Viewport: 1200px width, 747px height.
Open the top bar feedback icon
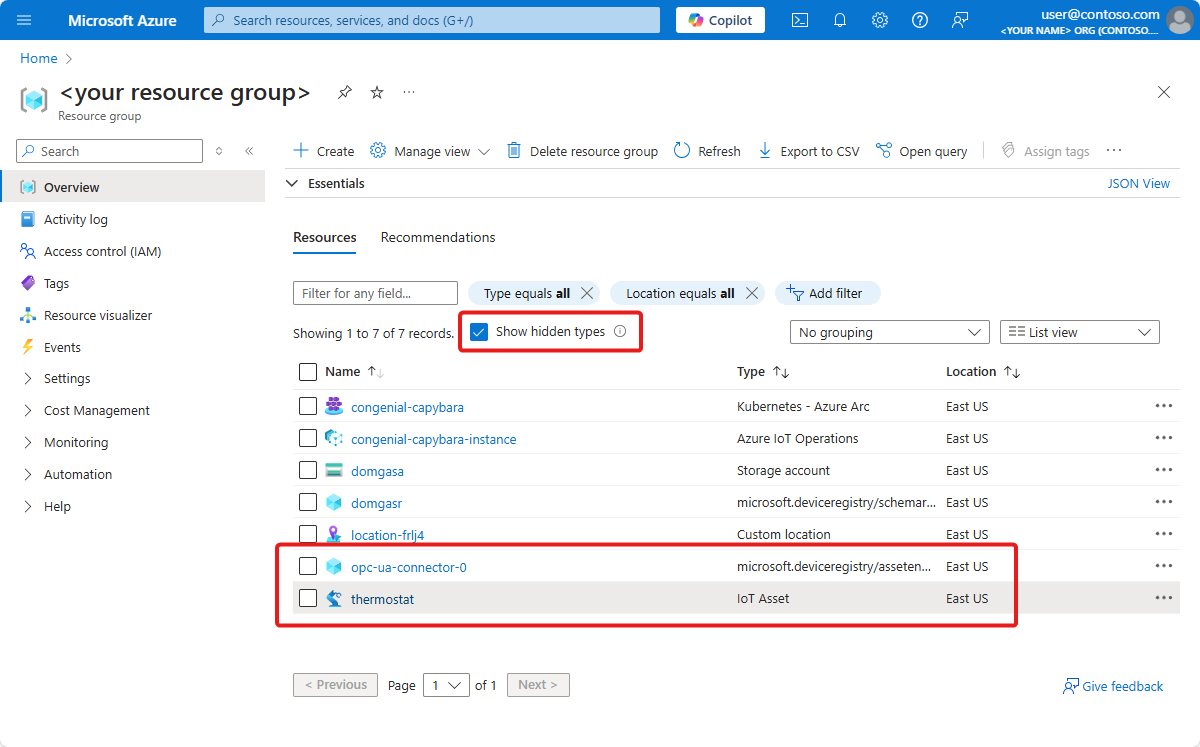coord(960,20)
